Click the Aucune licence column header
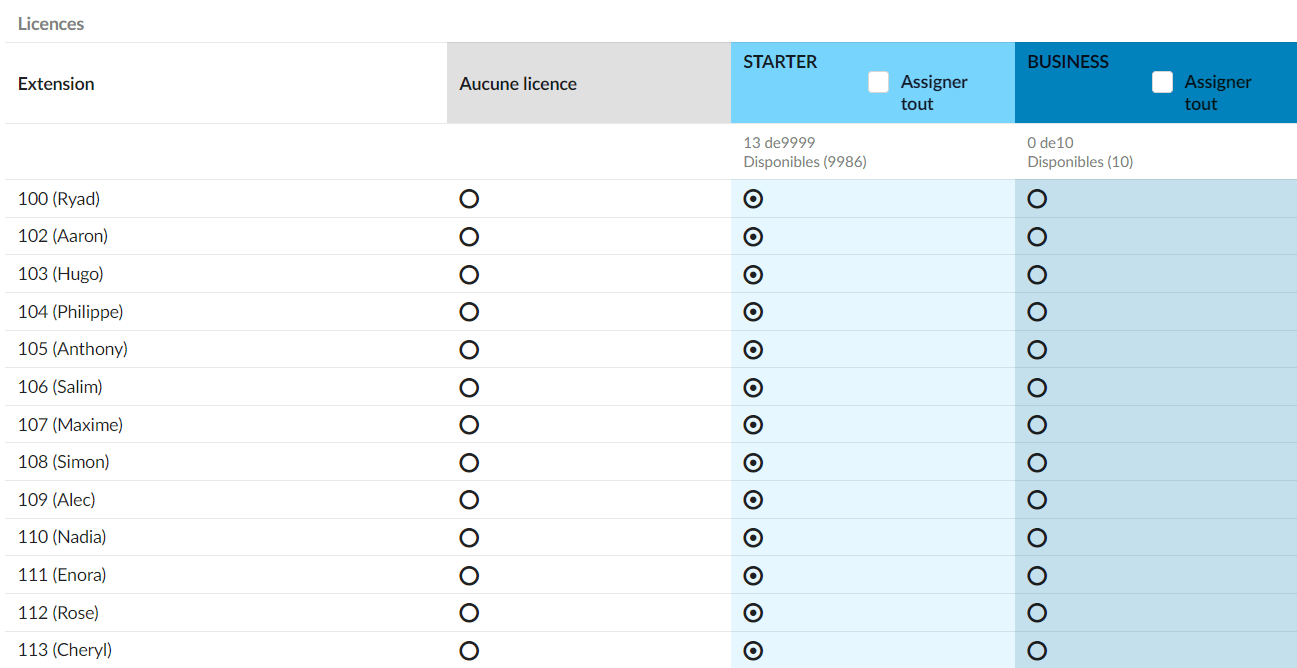This screenshot has height=668, width=1297. pyautogui.click(x=518, y=84)
